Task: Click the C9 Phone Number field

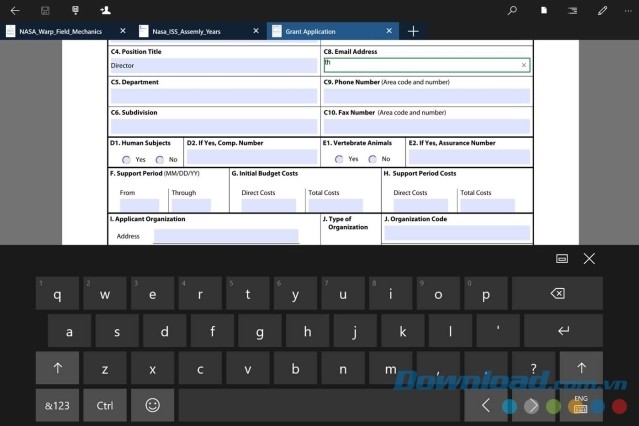Action: (427, 96)
